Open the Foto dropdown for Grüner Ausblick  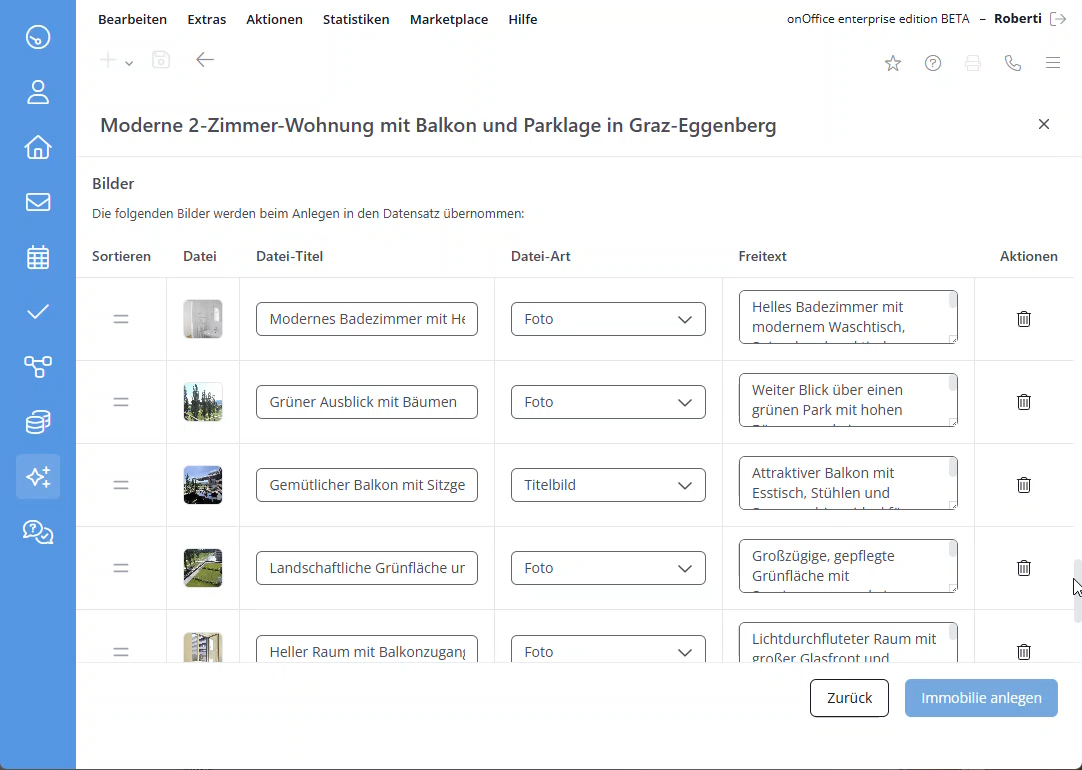607,401
